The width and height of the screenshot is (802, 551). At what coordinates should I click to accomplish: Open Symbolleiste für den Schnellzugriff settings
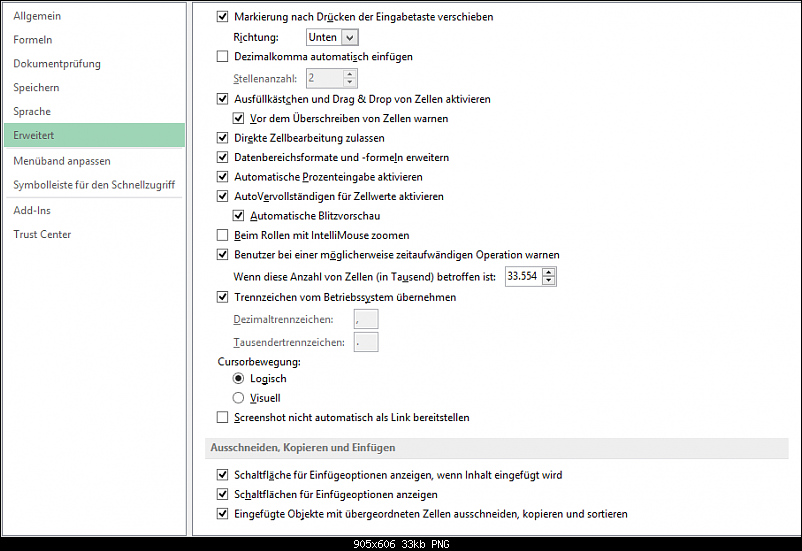pyautogui.click(x=94, y=185)
